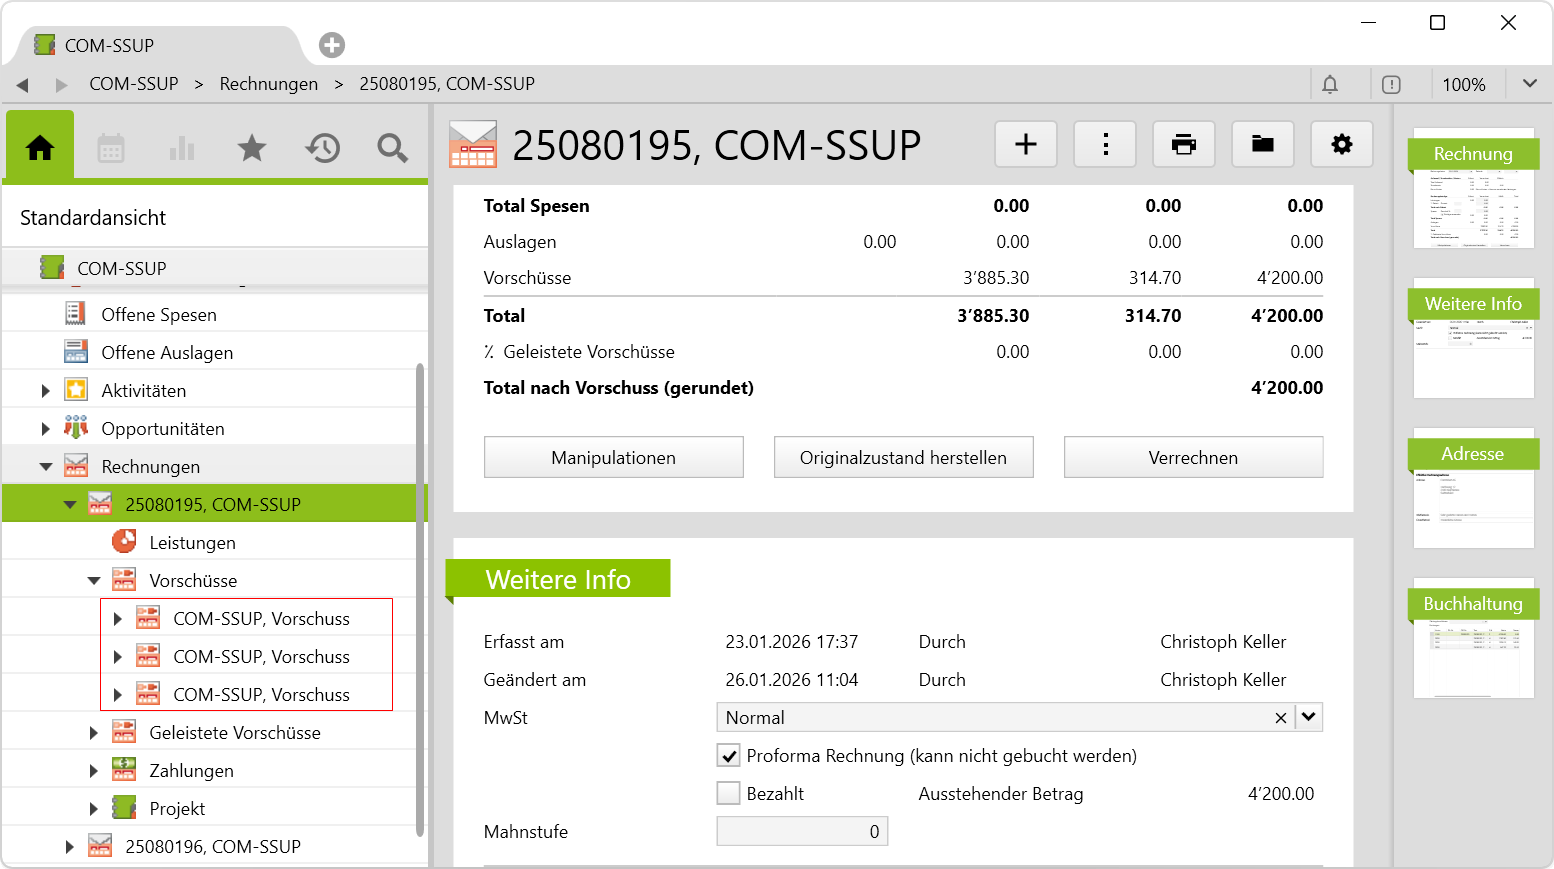1554x869 pixels.
Task: Click the Buchhaltung page thumbnail
Action: pyautogui.click(x=1473, y=640)
